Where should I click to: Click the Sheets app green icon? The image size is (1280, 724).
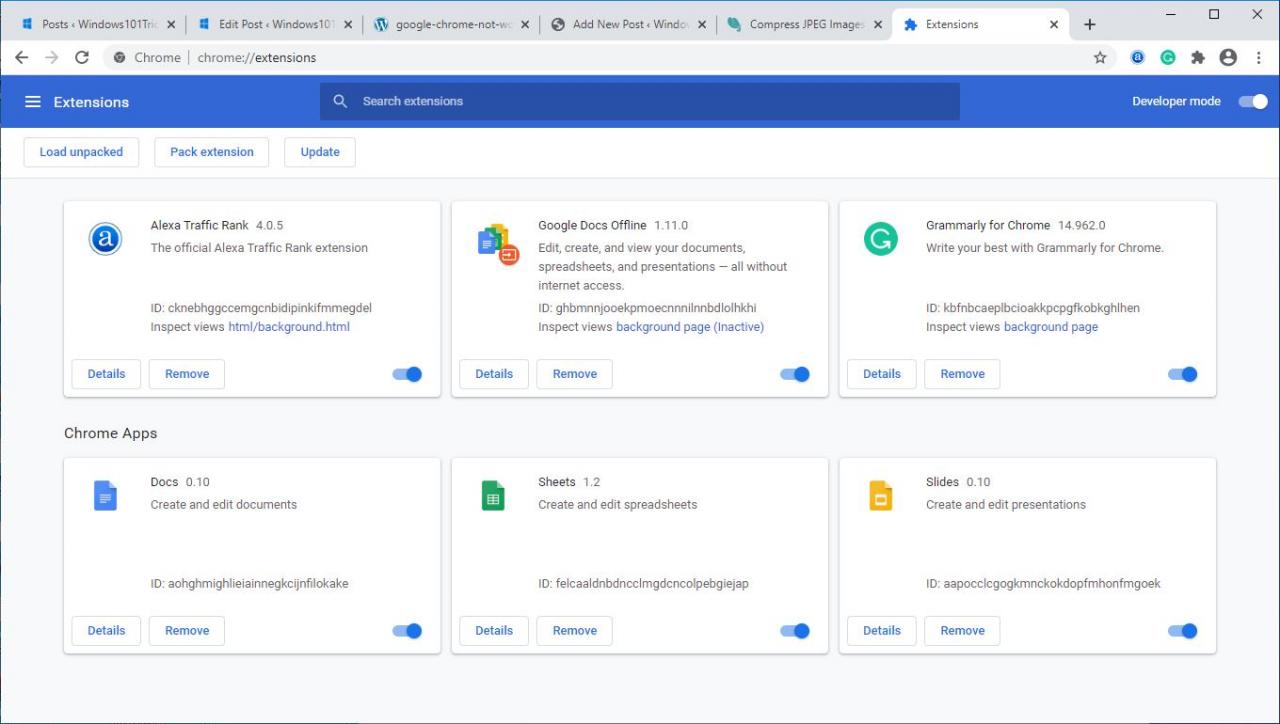[493, 496]
